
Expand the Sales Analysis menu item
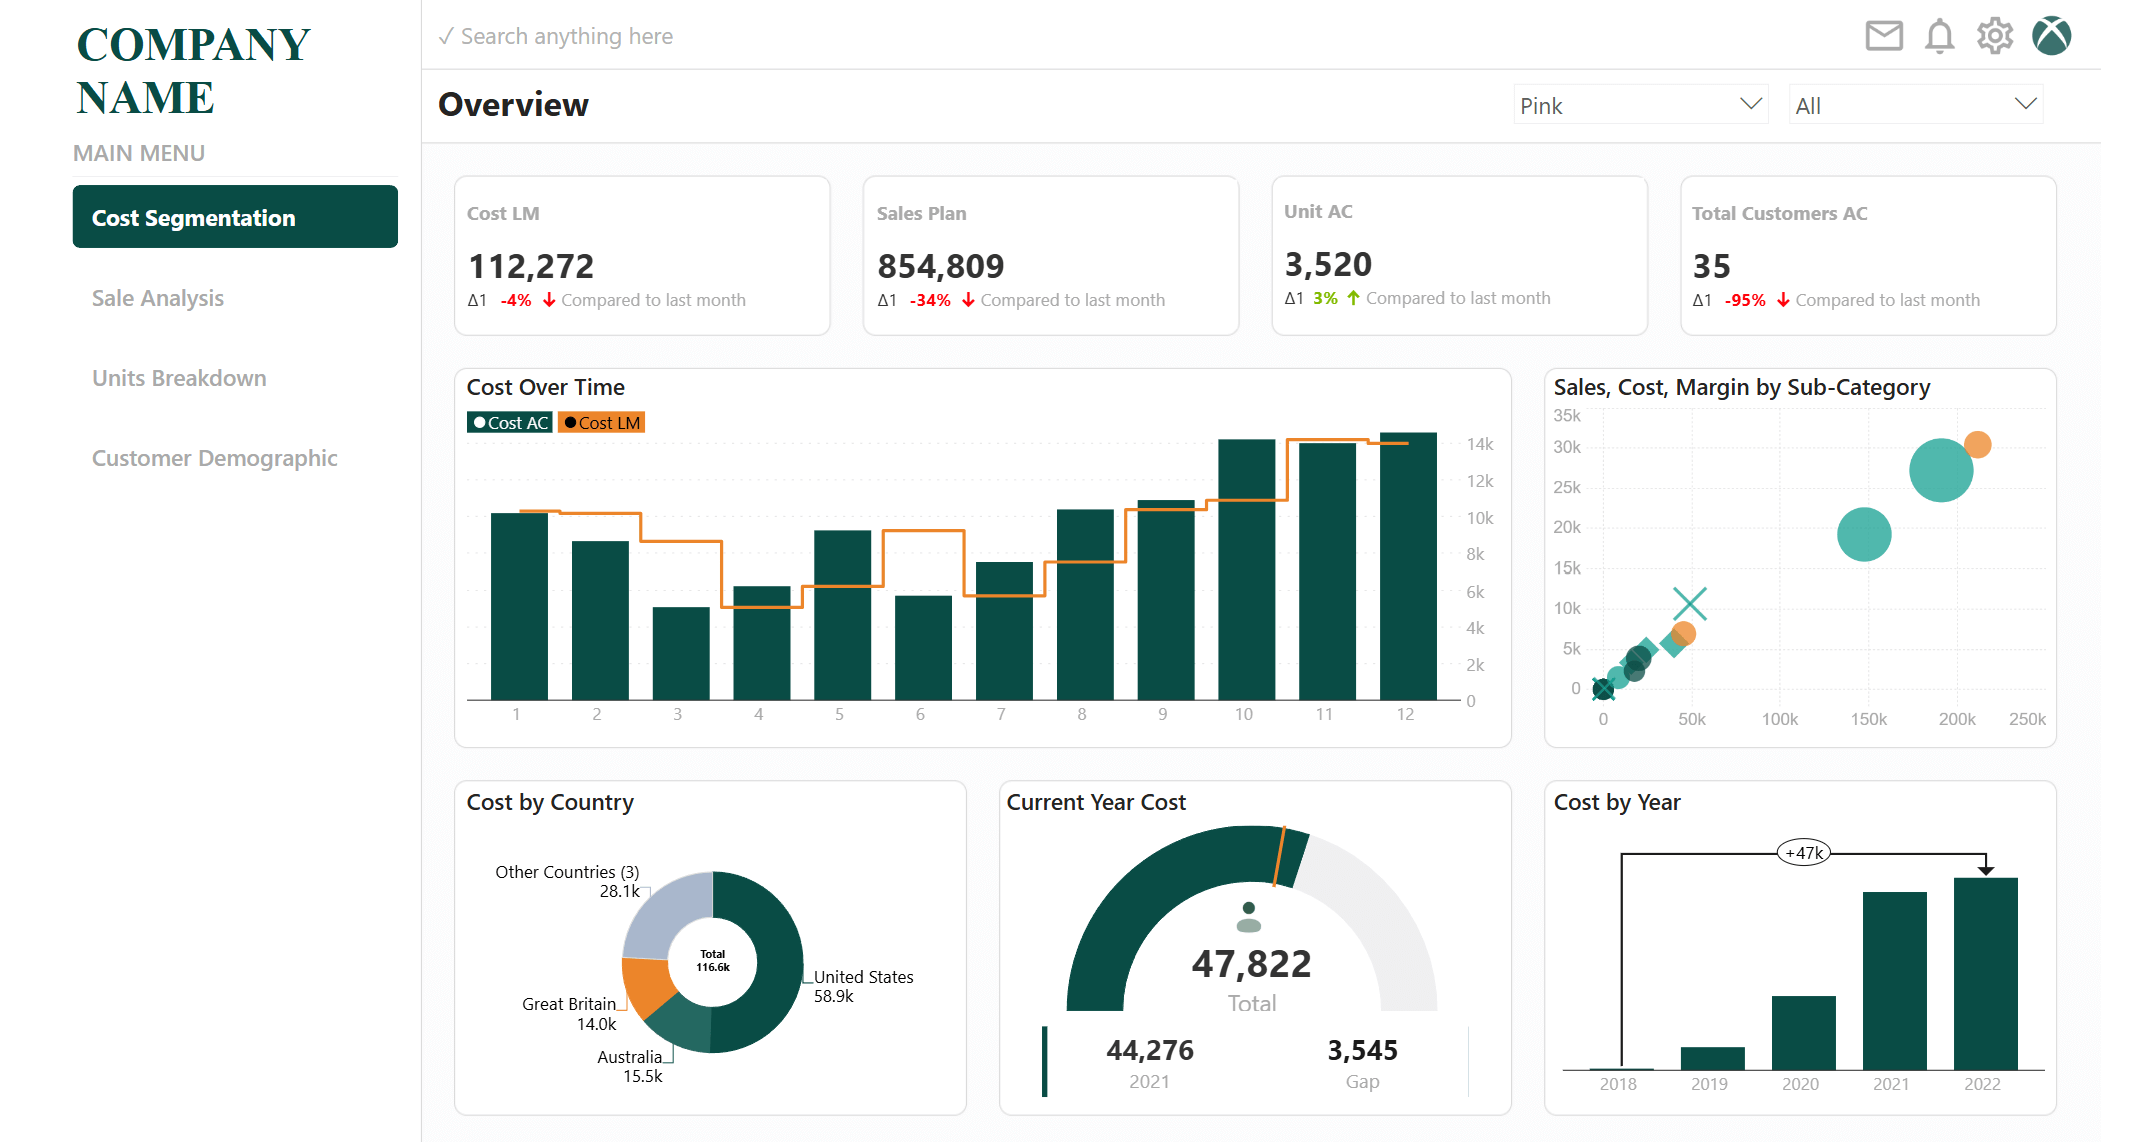pyautogui.click(x=160, y=297)
